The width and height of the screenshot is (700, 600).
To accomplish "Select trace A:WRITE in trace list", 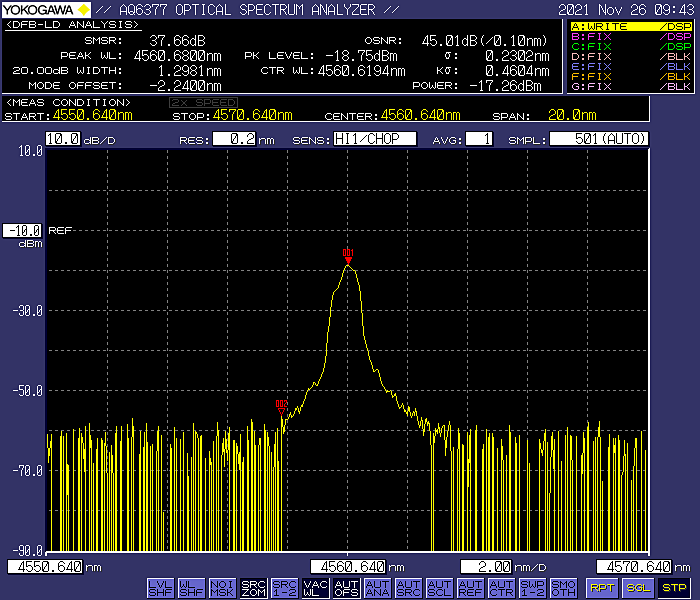I will 630,26.
